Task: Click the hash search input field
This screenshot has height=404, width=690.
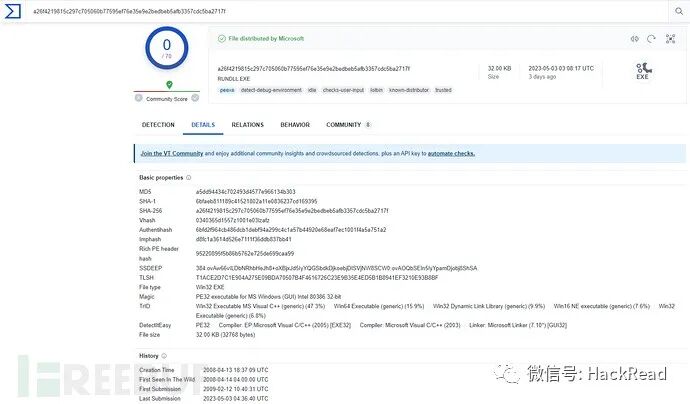Action: (348, 11)
